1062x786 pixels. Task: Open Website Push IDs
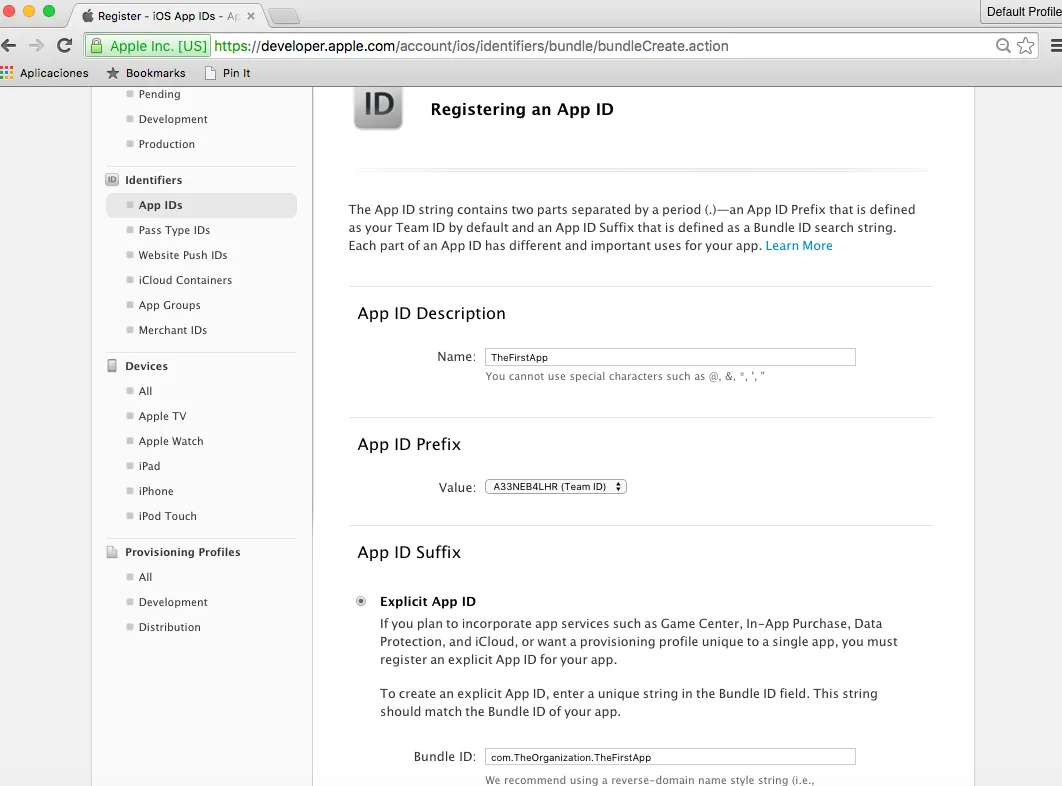click(x=183, y=255)
